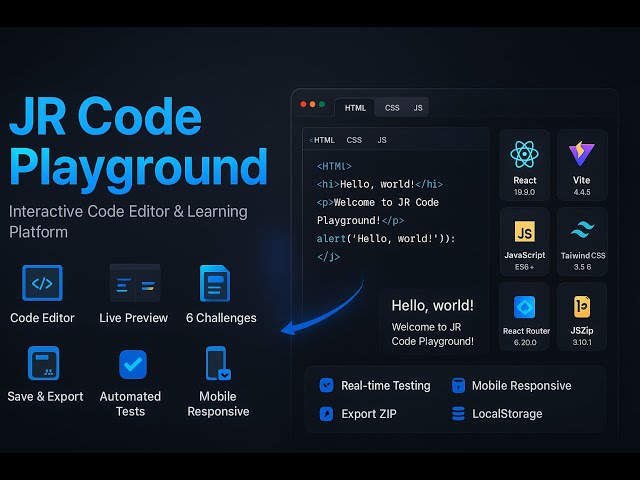The width and height of the screenshot is (640, 480).
Task: Click the Welcome to JR preview paragraph
Action: pos(433,334)
